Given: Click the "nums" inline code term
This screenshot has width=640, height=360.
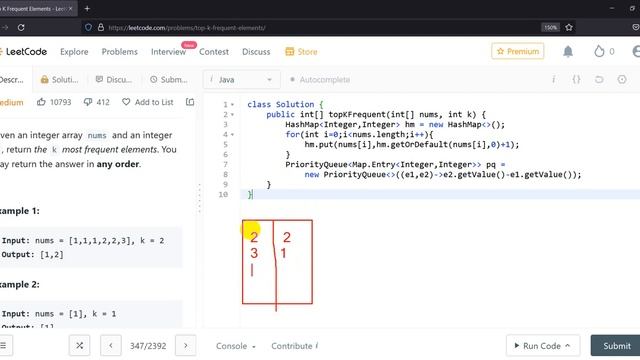Looking at the screenshot, I should pos(97,136).
